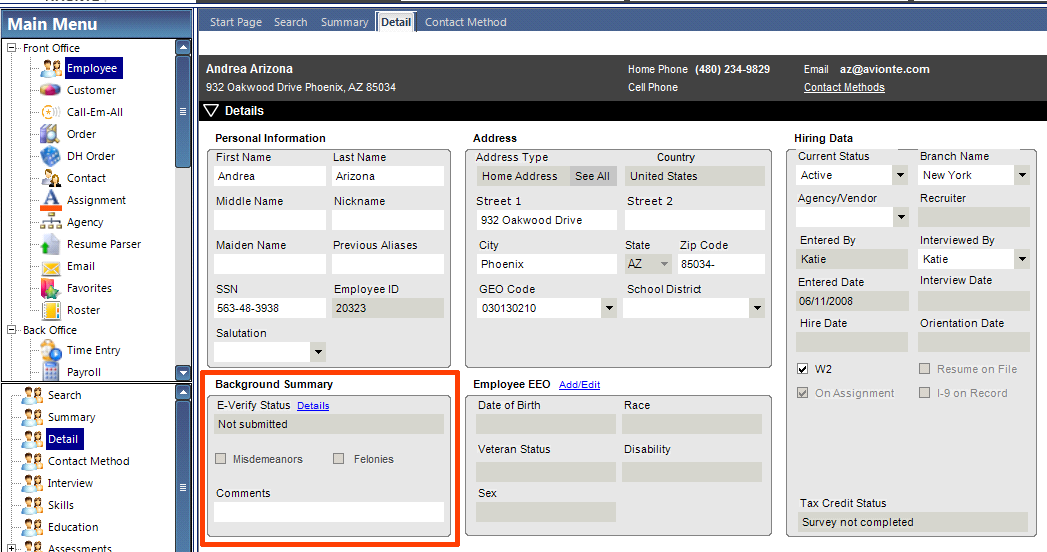Open the Resume Parser icon
Viewport: 1047px width, 552px height.
click(51, 244)
